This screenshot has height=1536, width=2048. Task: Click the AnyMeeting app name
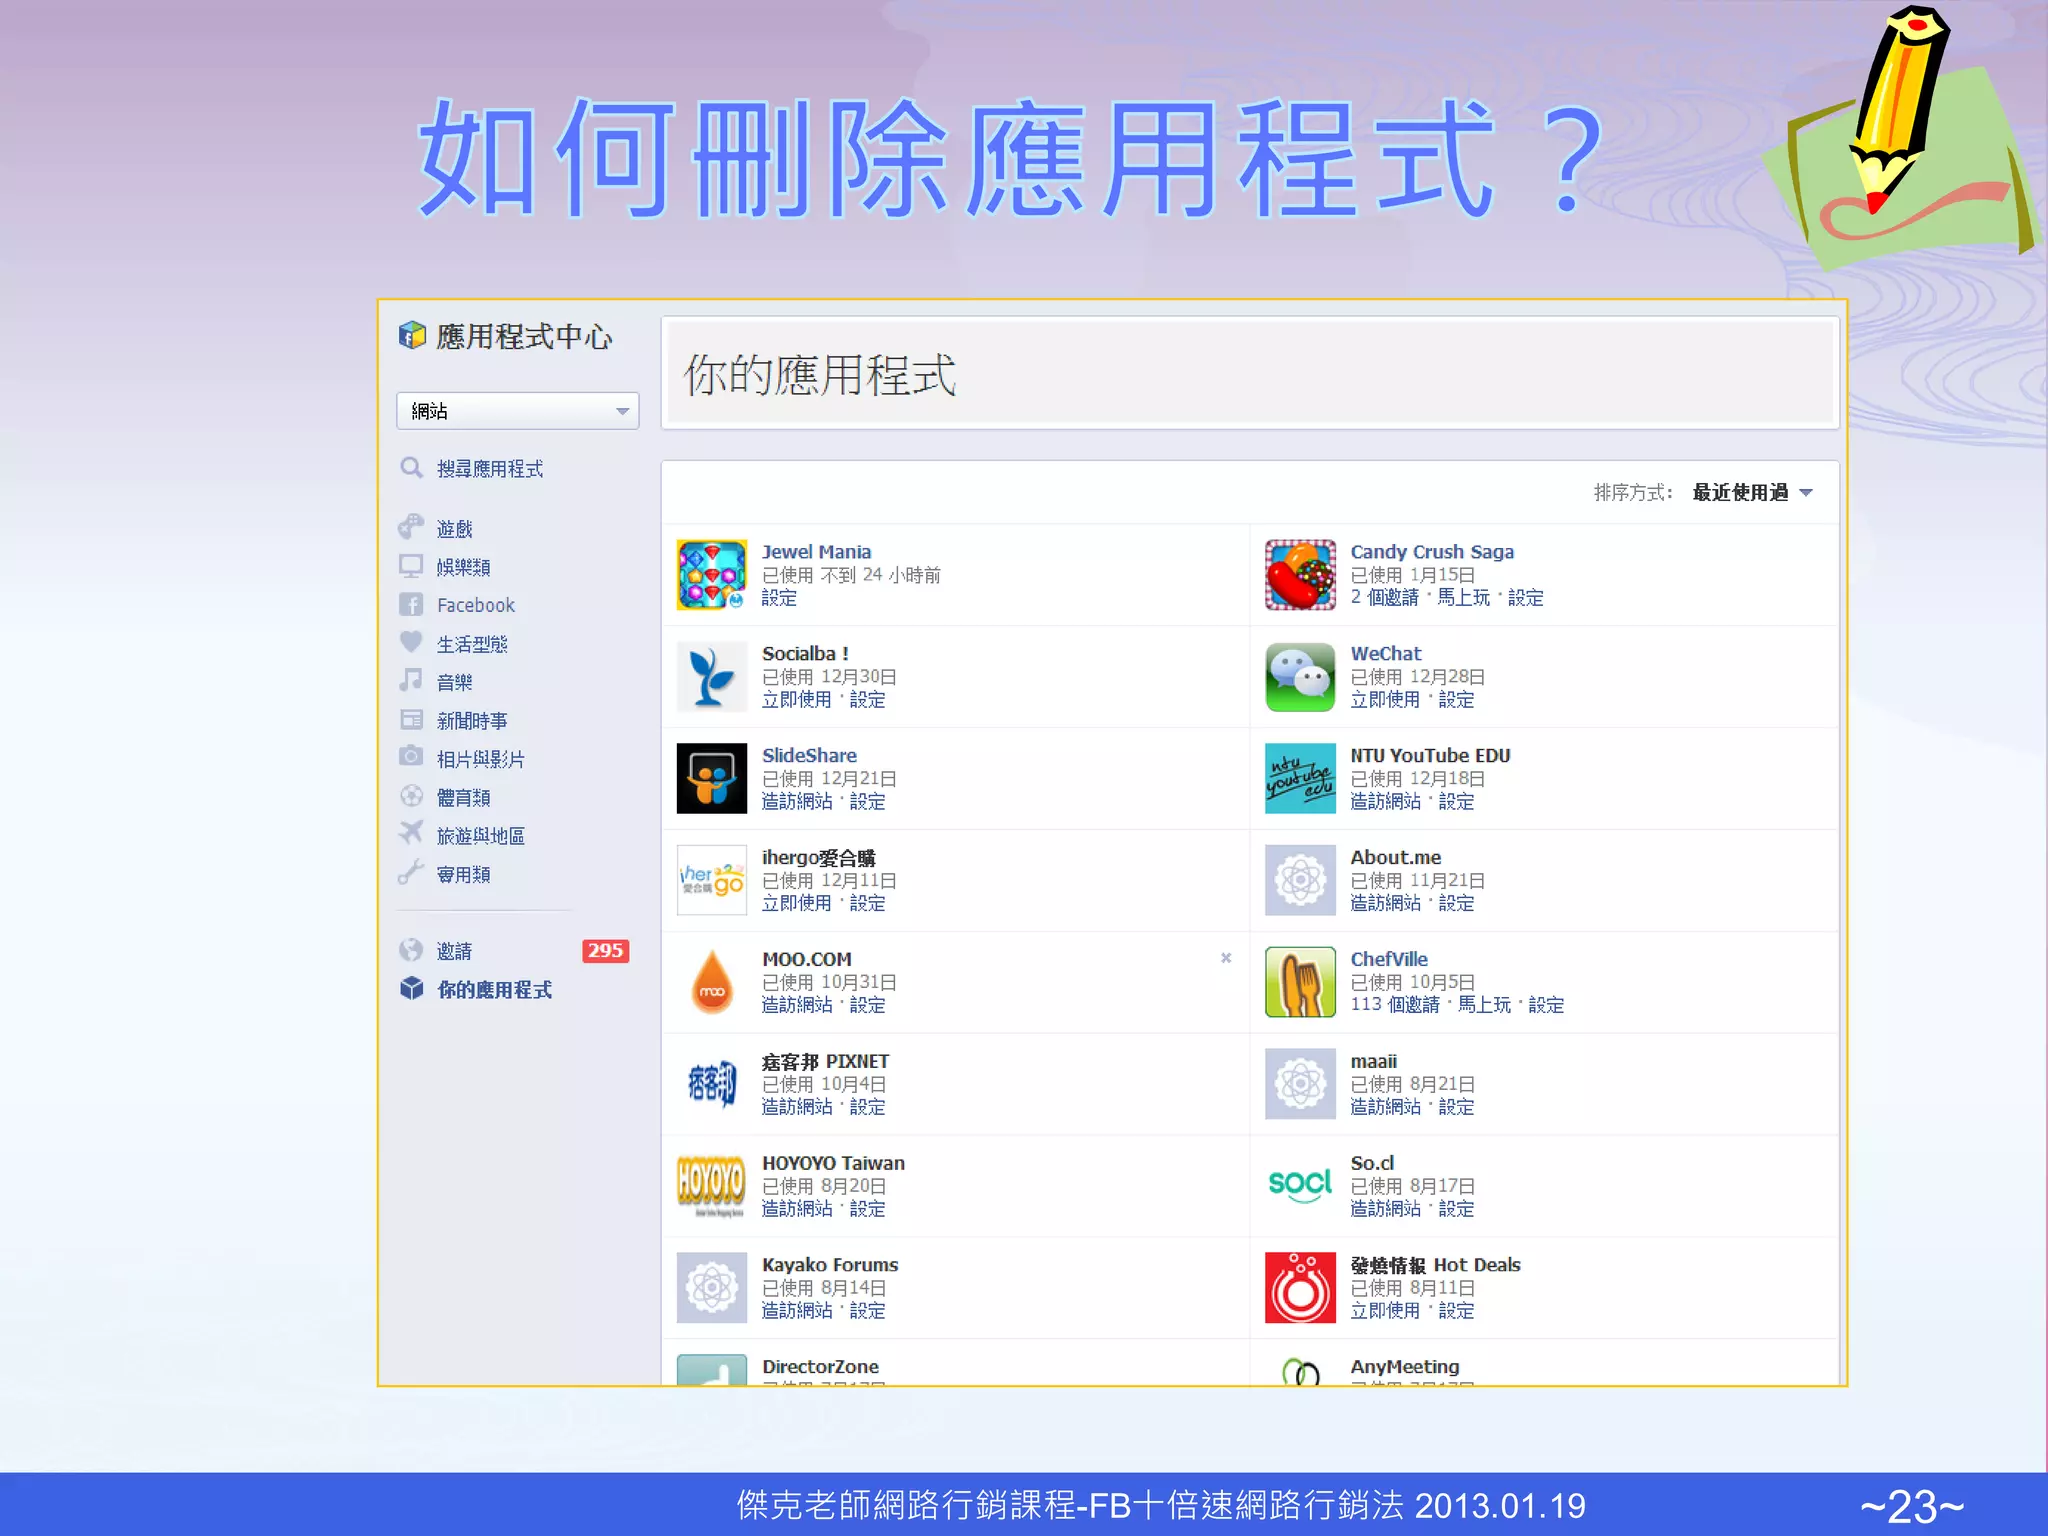coord(1405,1367)
